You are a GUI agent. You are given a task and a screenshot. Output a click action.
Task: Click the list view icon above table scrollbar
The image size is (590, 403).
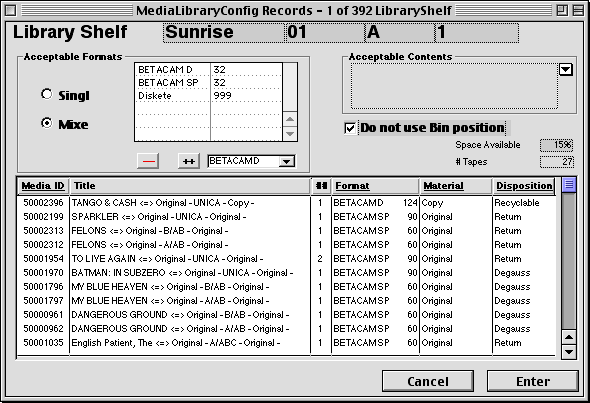tap(569, 185)
